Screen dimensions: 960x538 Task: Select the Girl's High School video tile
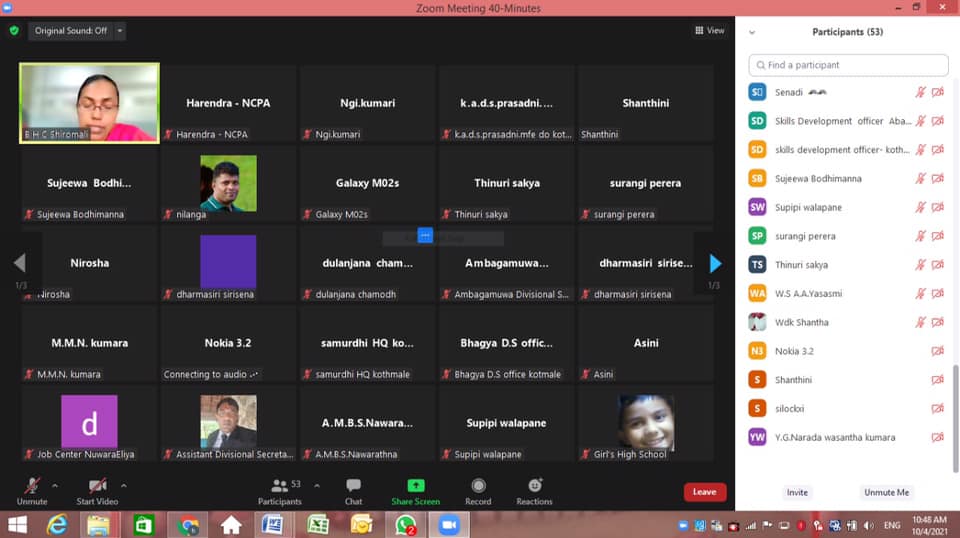pos(645,423)
